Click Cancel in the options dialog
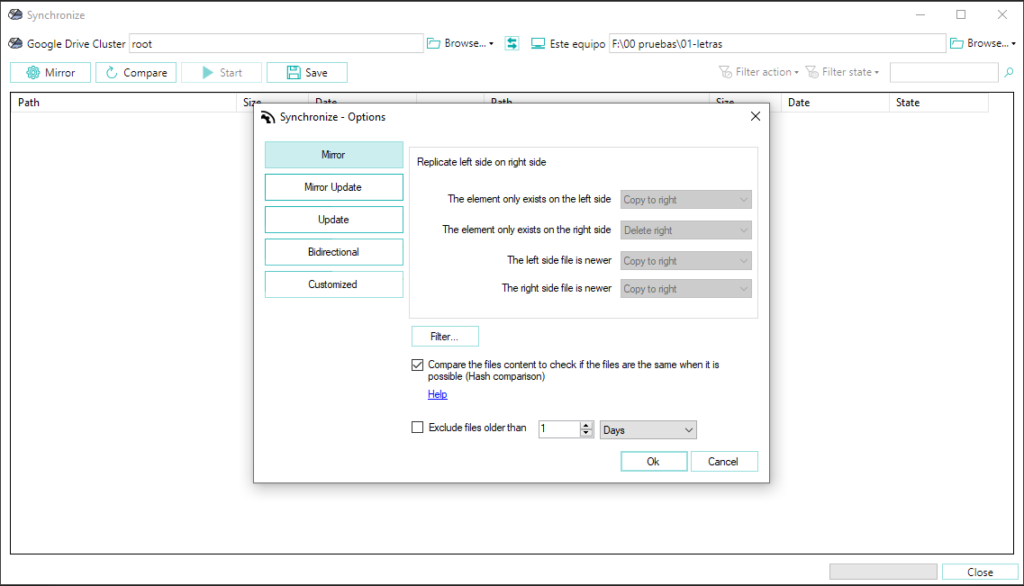The height and width of the screenshot is (586, 1024). pos(724,461)
